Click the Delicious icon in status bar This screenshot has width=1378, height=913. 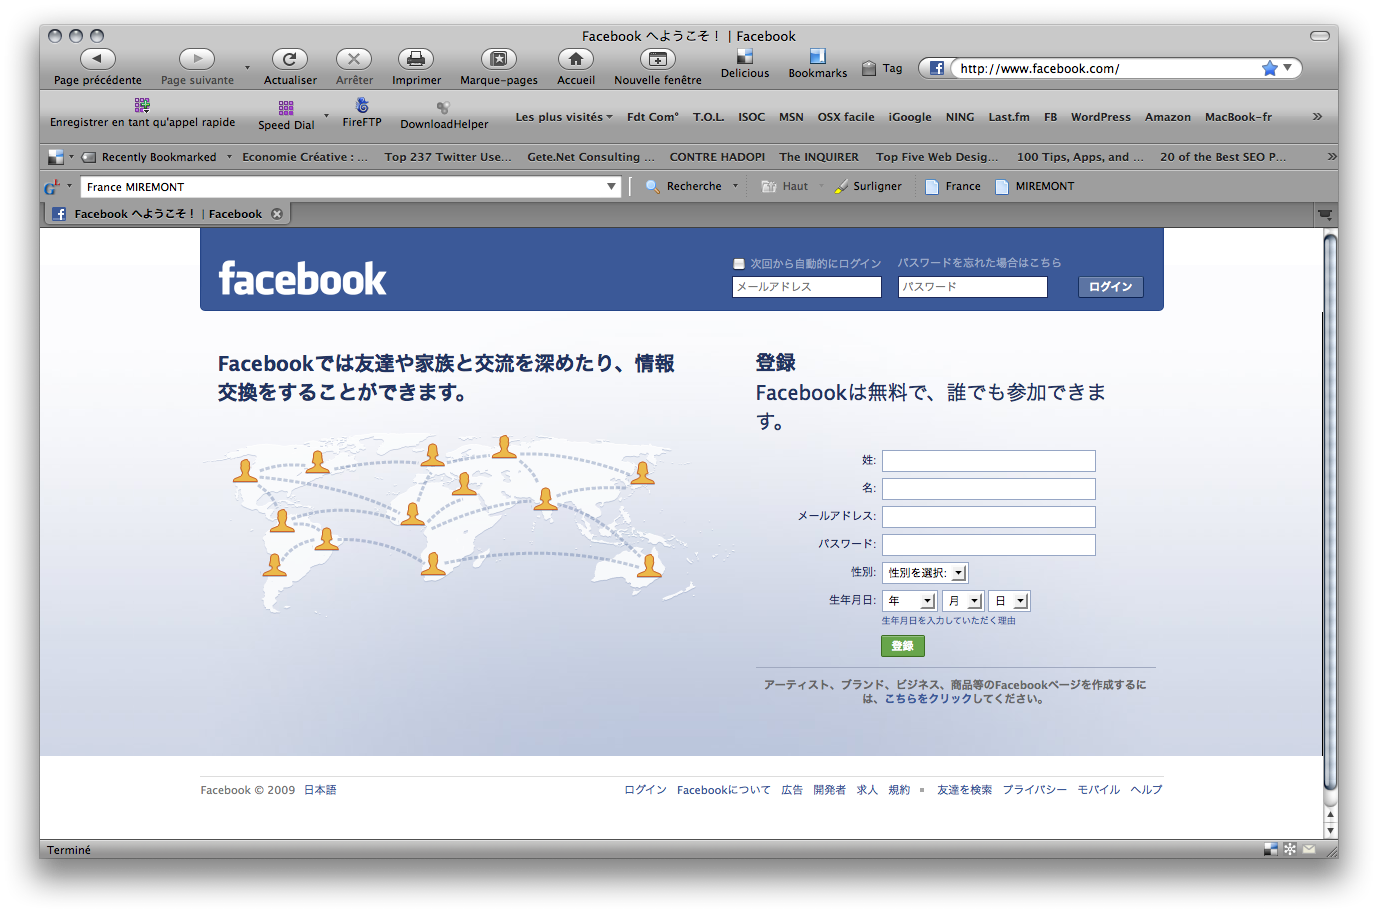pos(1271,849)
